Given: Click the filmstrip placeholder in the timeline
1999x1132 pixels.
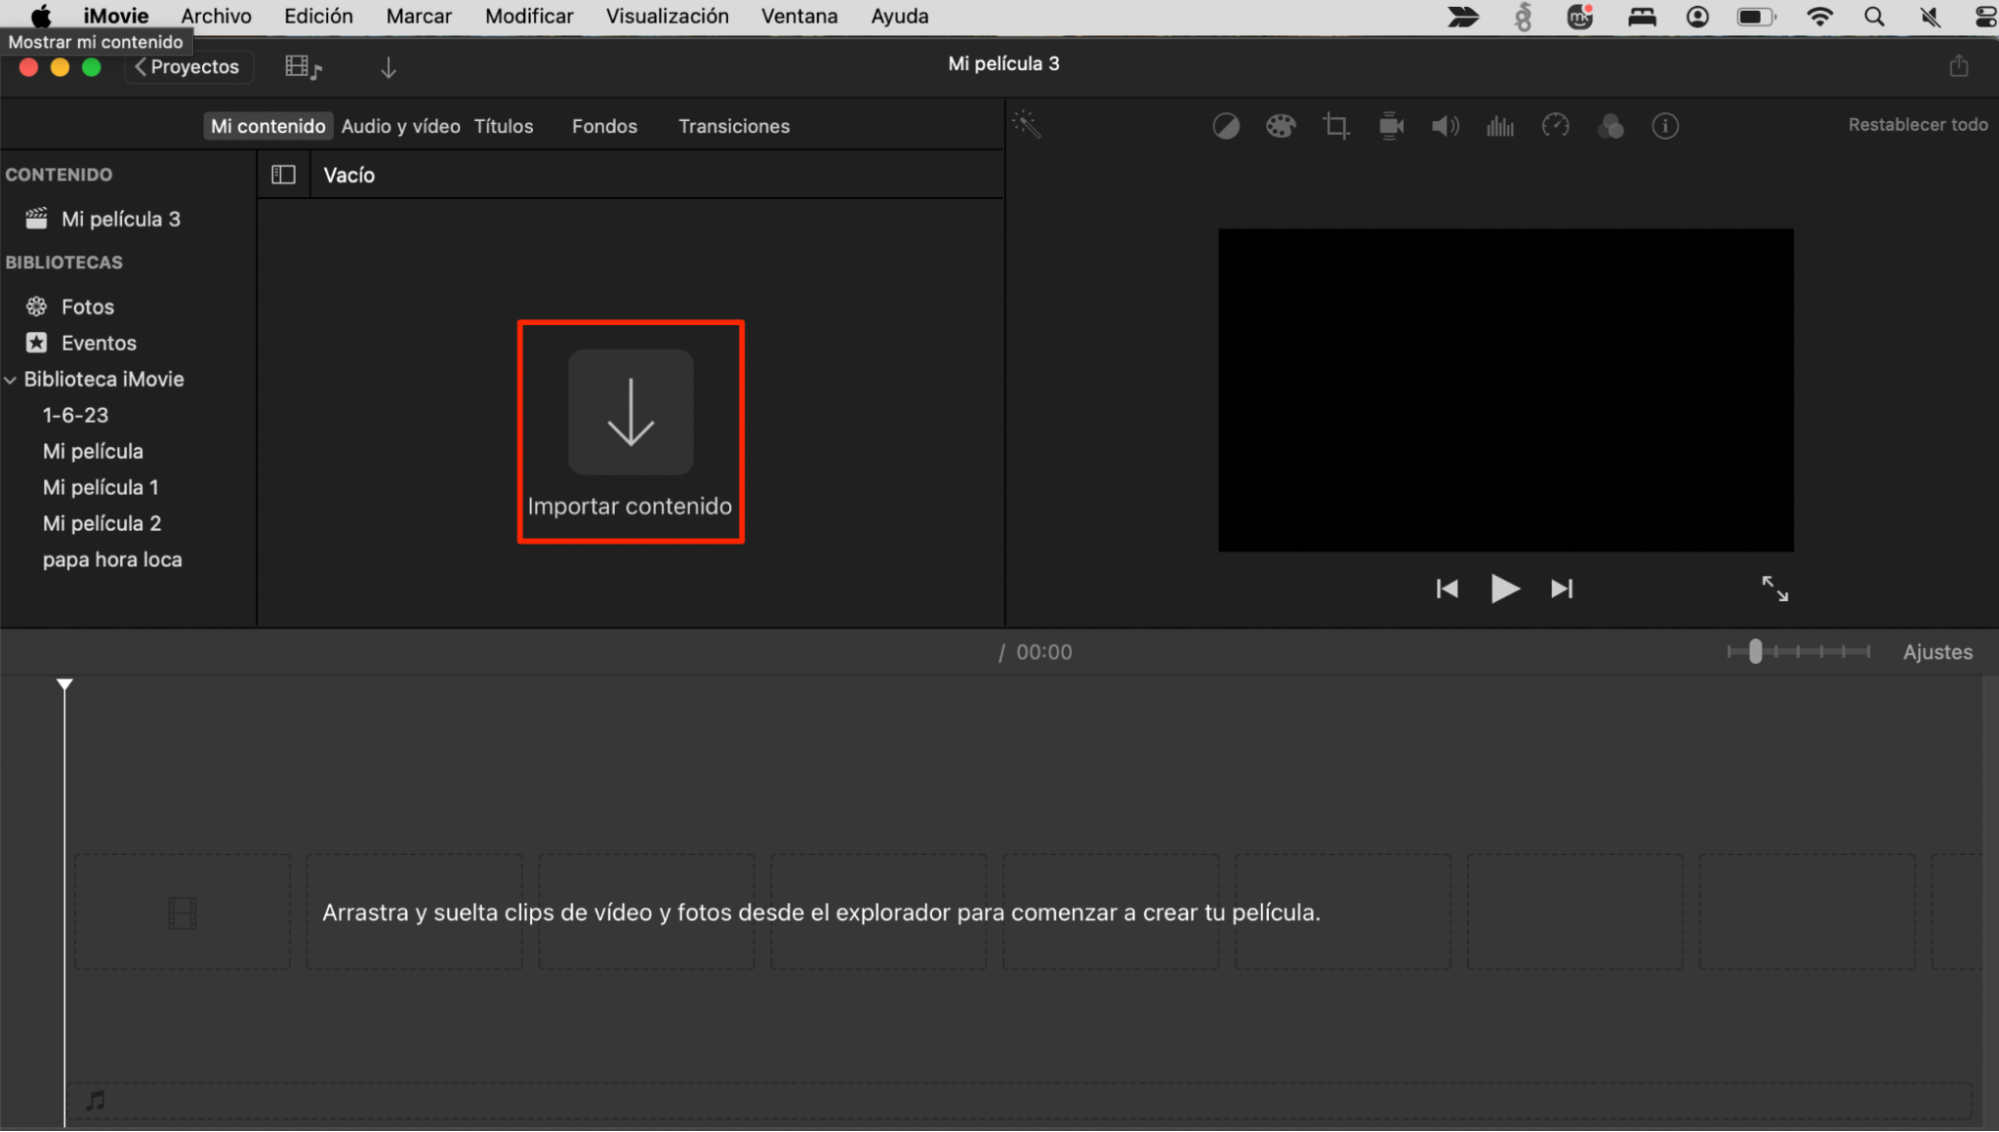Looking at the screenshot, I should point(182,912).
